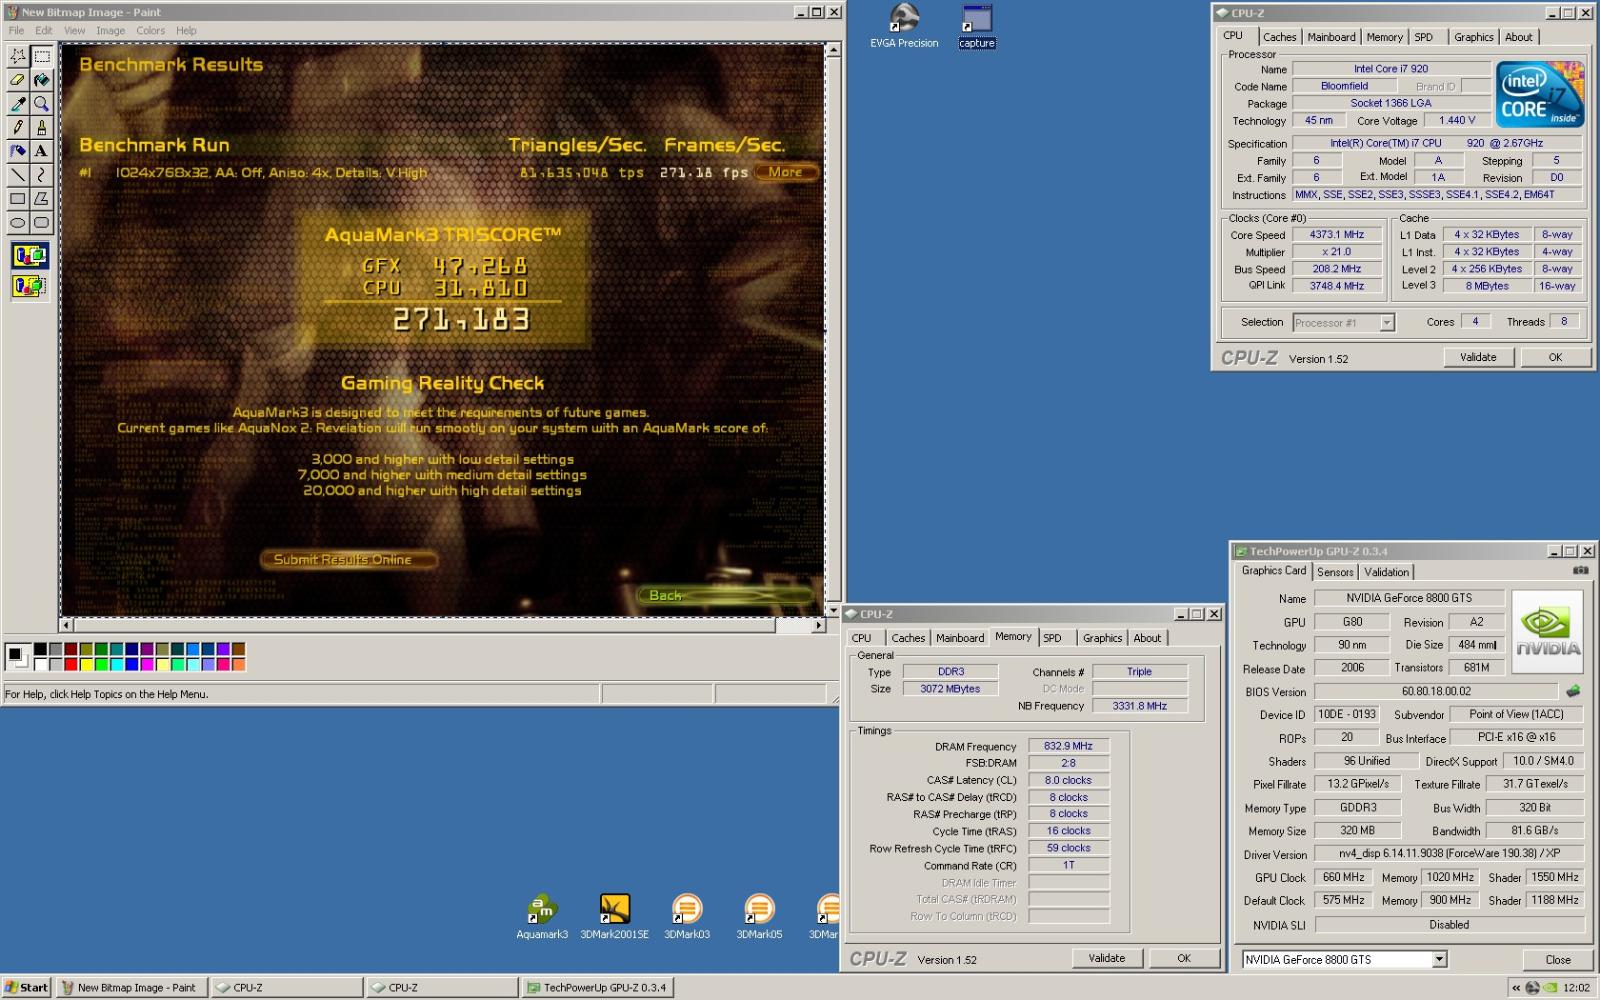Viewport: 1600px width, 1000px height.
Task: Click OK in the Memory CPU-Z window
Action: pos(1184,958)
